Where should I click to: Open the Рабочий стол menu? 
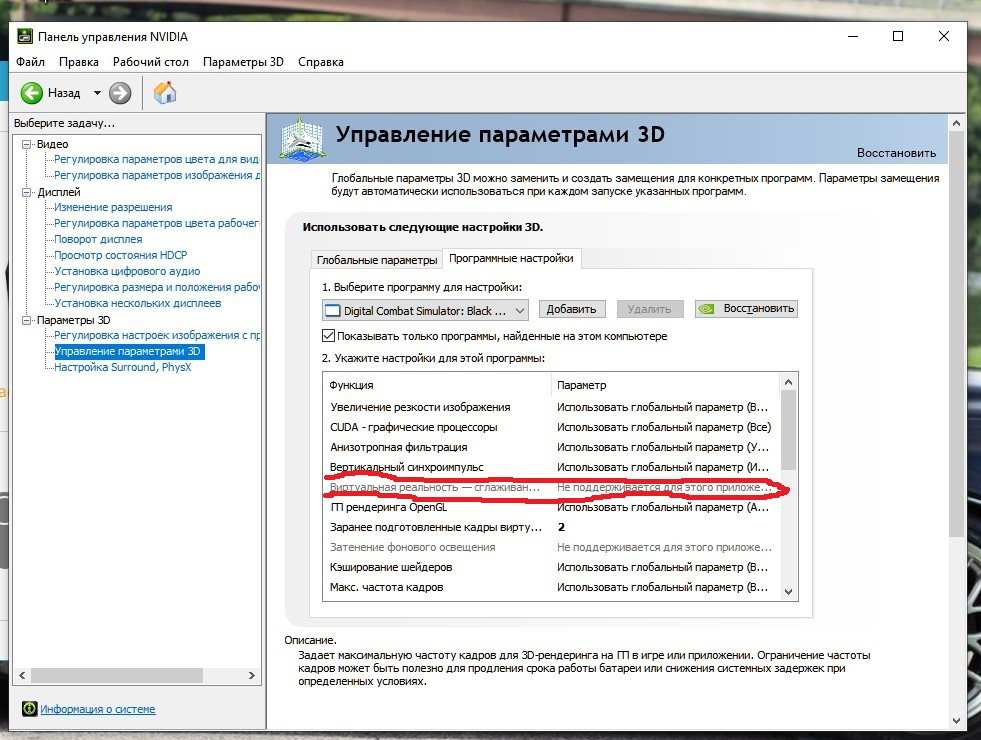pyautogui.click(x=151, y=62)
